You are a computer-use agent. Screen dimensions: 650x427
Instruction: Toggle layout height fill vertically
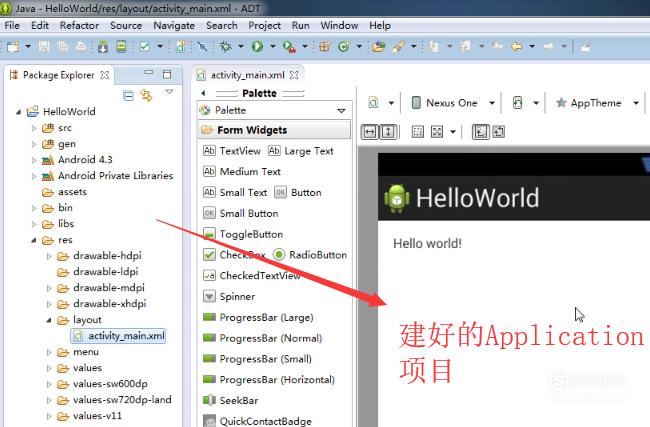pyautogui.click(x=388, y=132)
